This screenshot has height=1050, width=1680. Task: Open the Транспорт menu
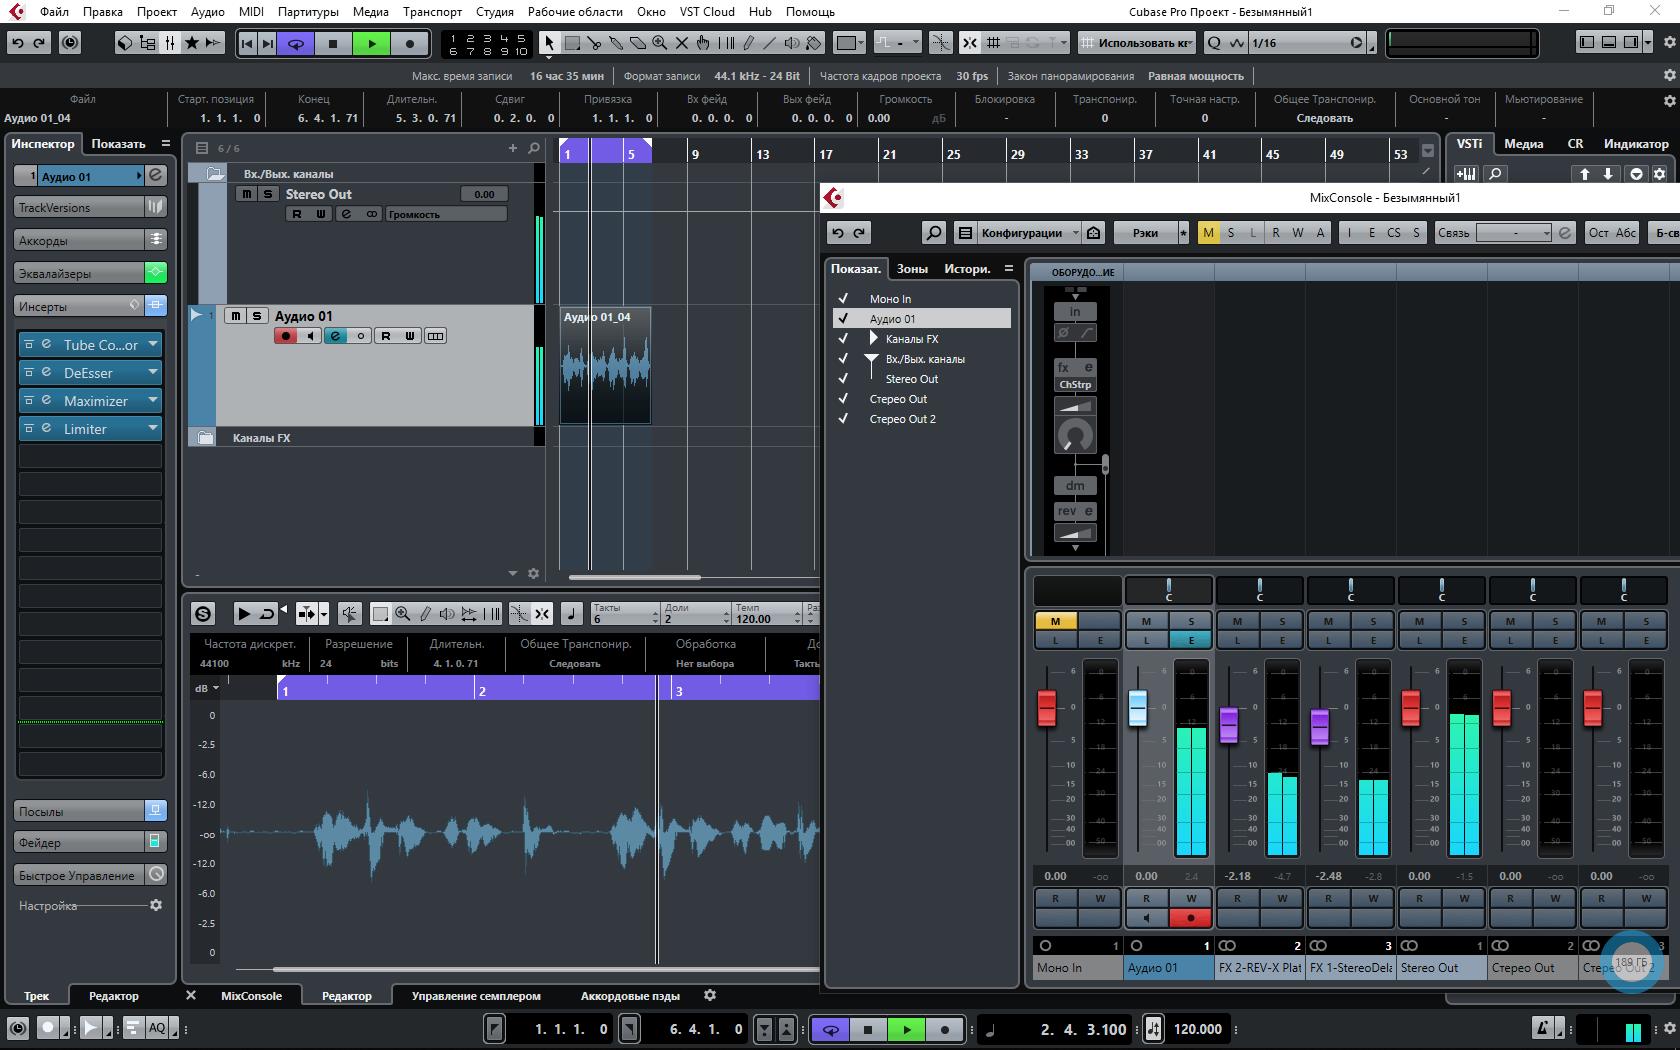[432, 12]
